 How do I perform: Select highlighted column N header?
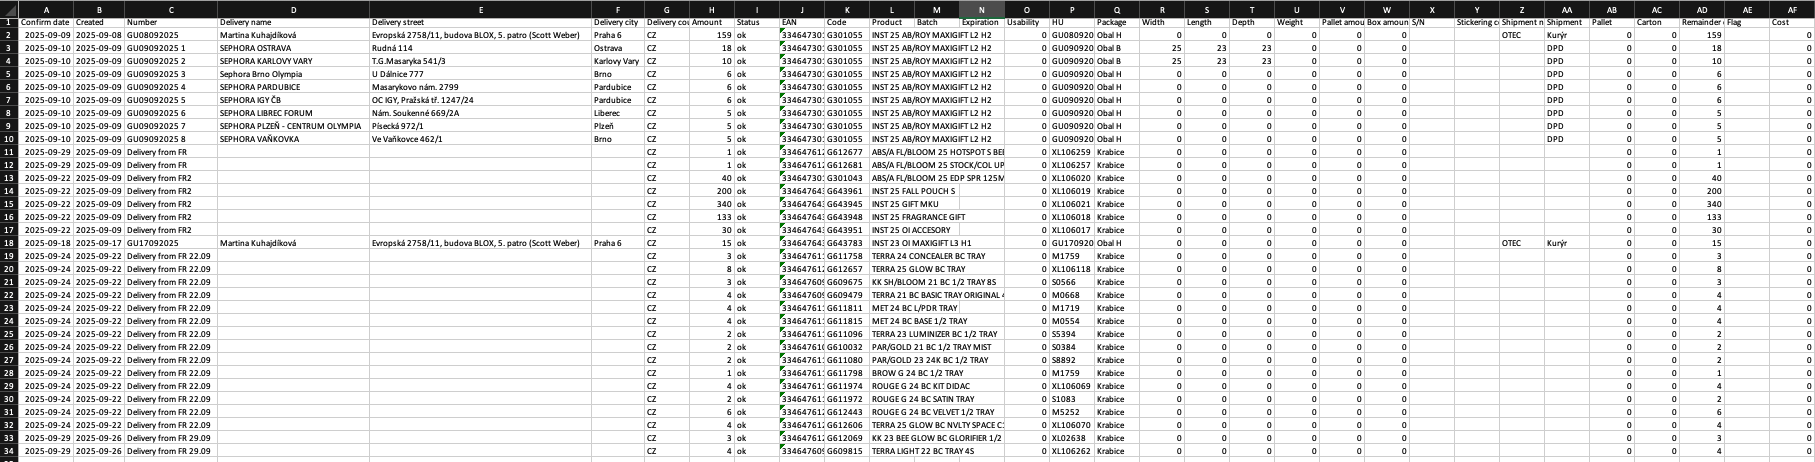[x=981, y=9]
